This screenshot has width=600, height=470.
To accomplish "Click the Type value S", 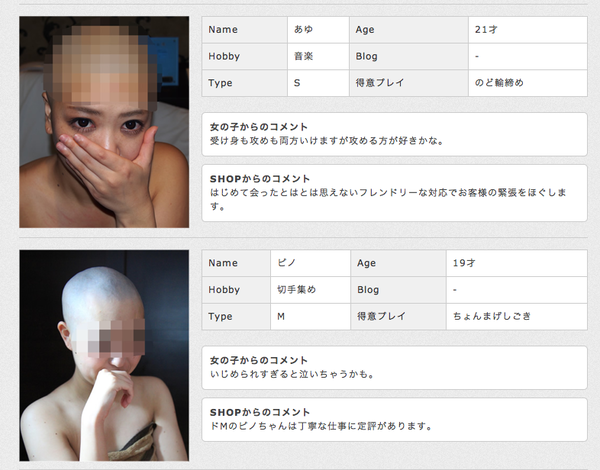I will [x=297, y=83].
